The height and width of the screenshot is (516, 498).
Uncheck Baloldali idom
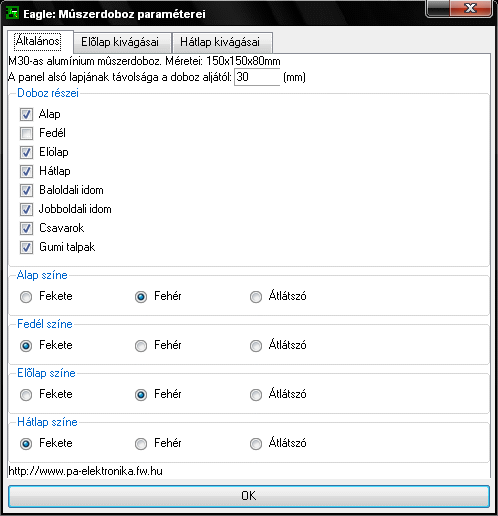click(26, 190)
